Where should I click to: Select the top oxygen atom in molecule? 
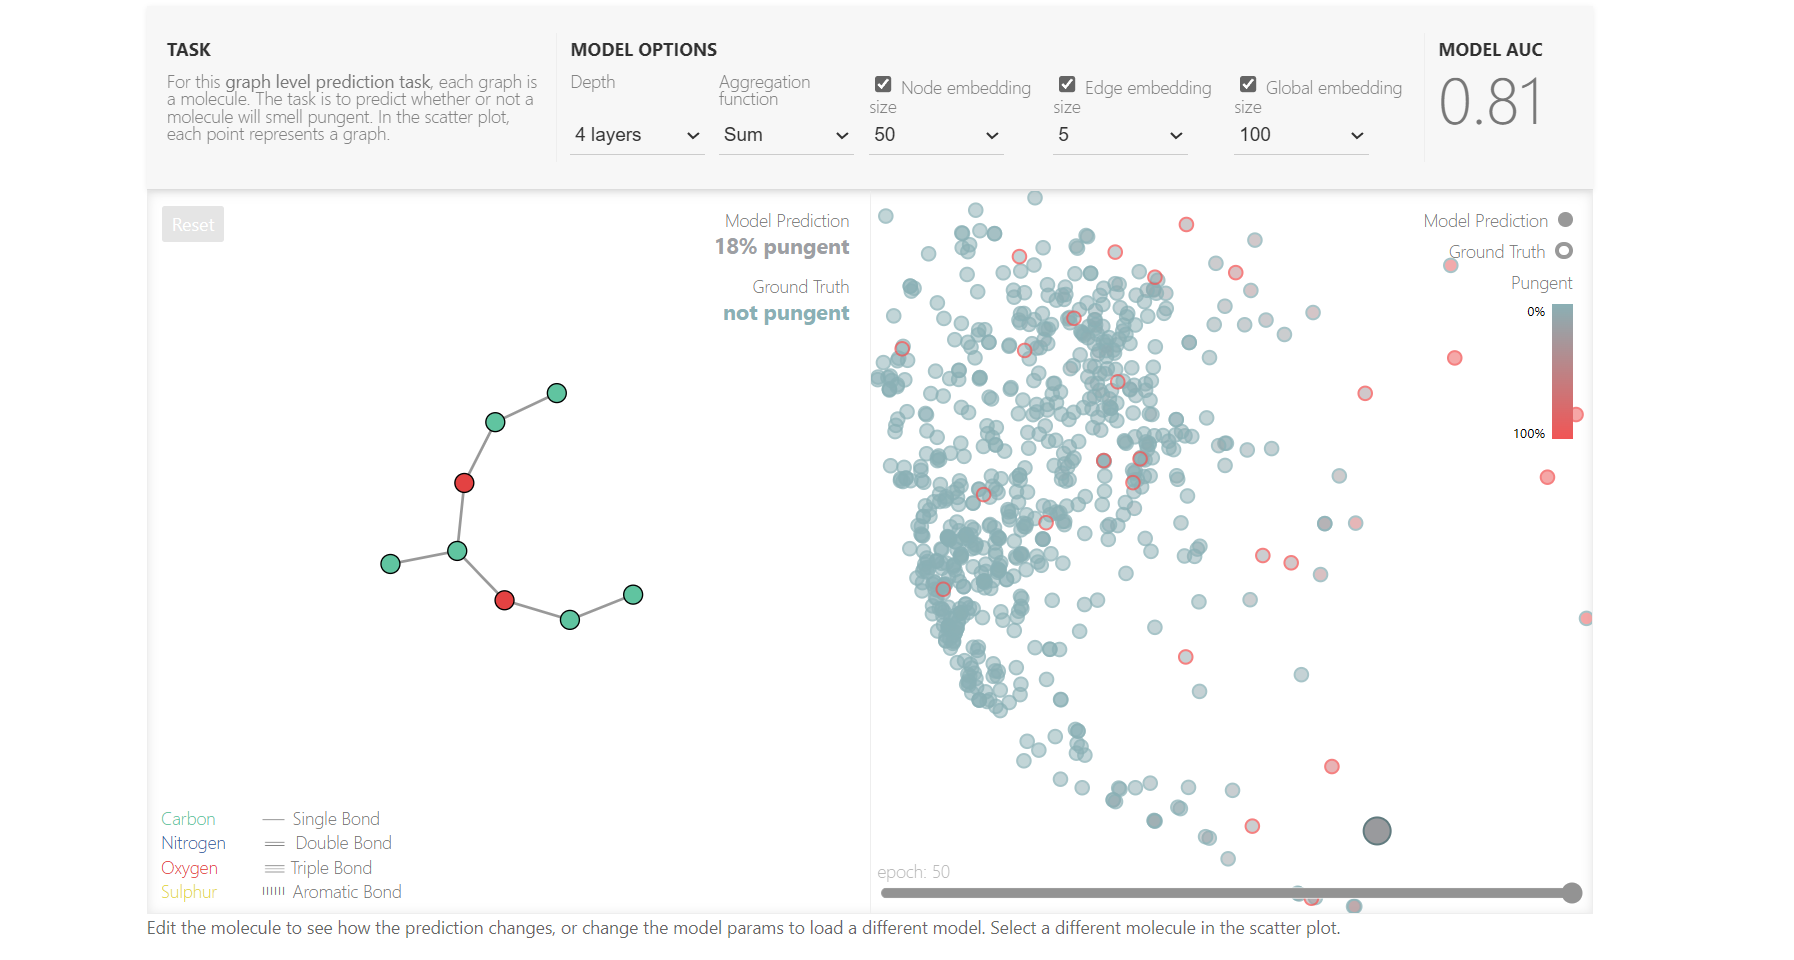[x=464, y=483]
